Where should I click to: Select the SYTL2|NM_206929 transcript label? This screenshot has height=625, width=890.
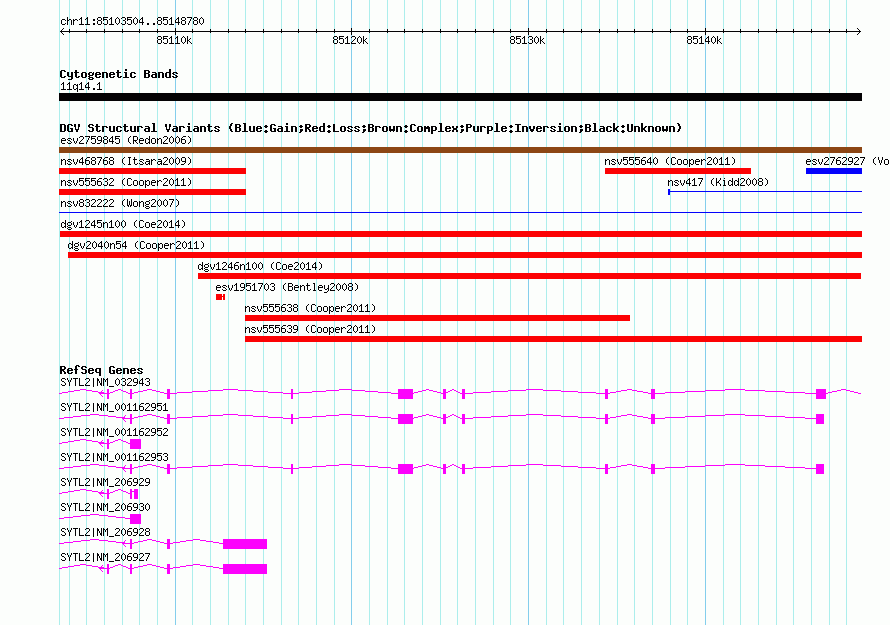106,483
